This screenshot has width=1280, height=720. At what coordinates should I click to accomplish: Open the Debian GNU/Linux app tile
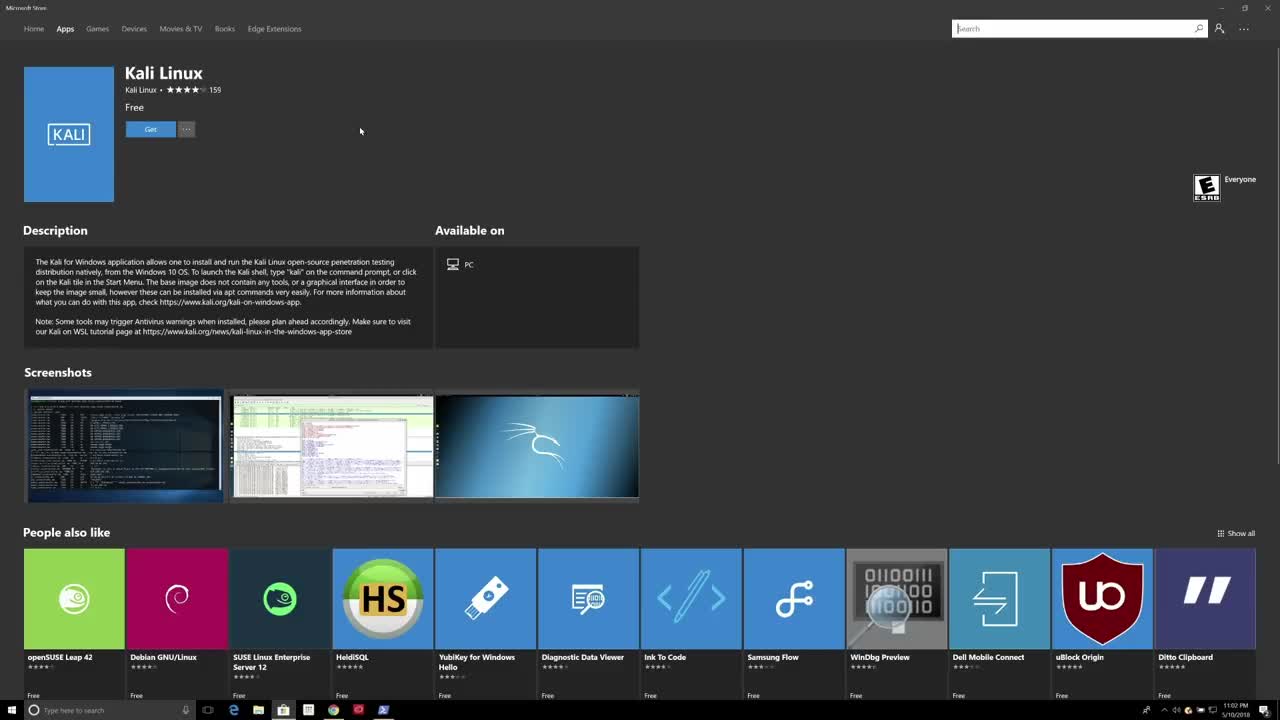[x=177, y=624]
